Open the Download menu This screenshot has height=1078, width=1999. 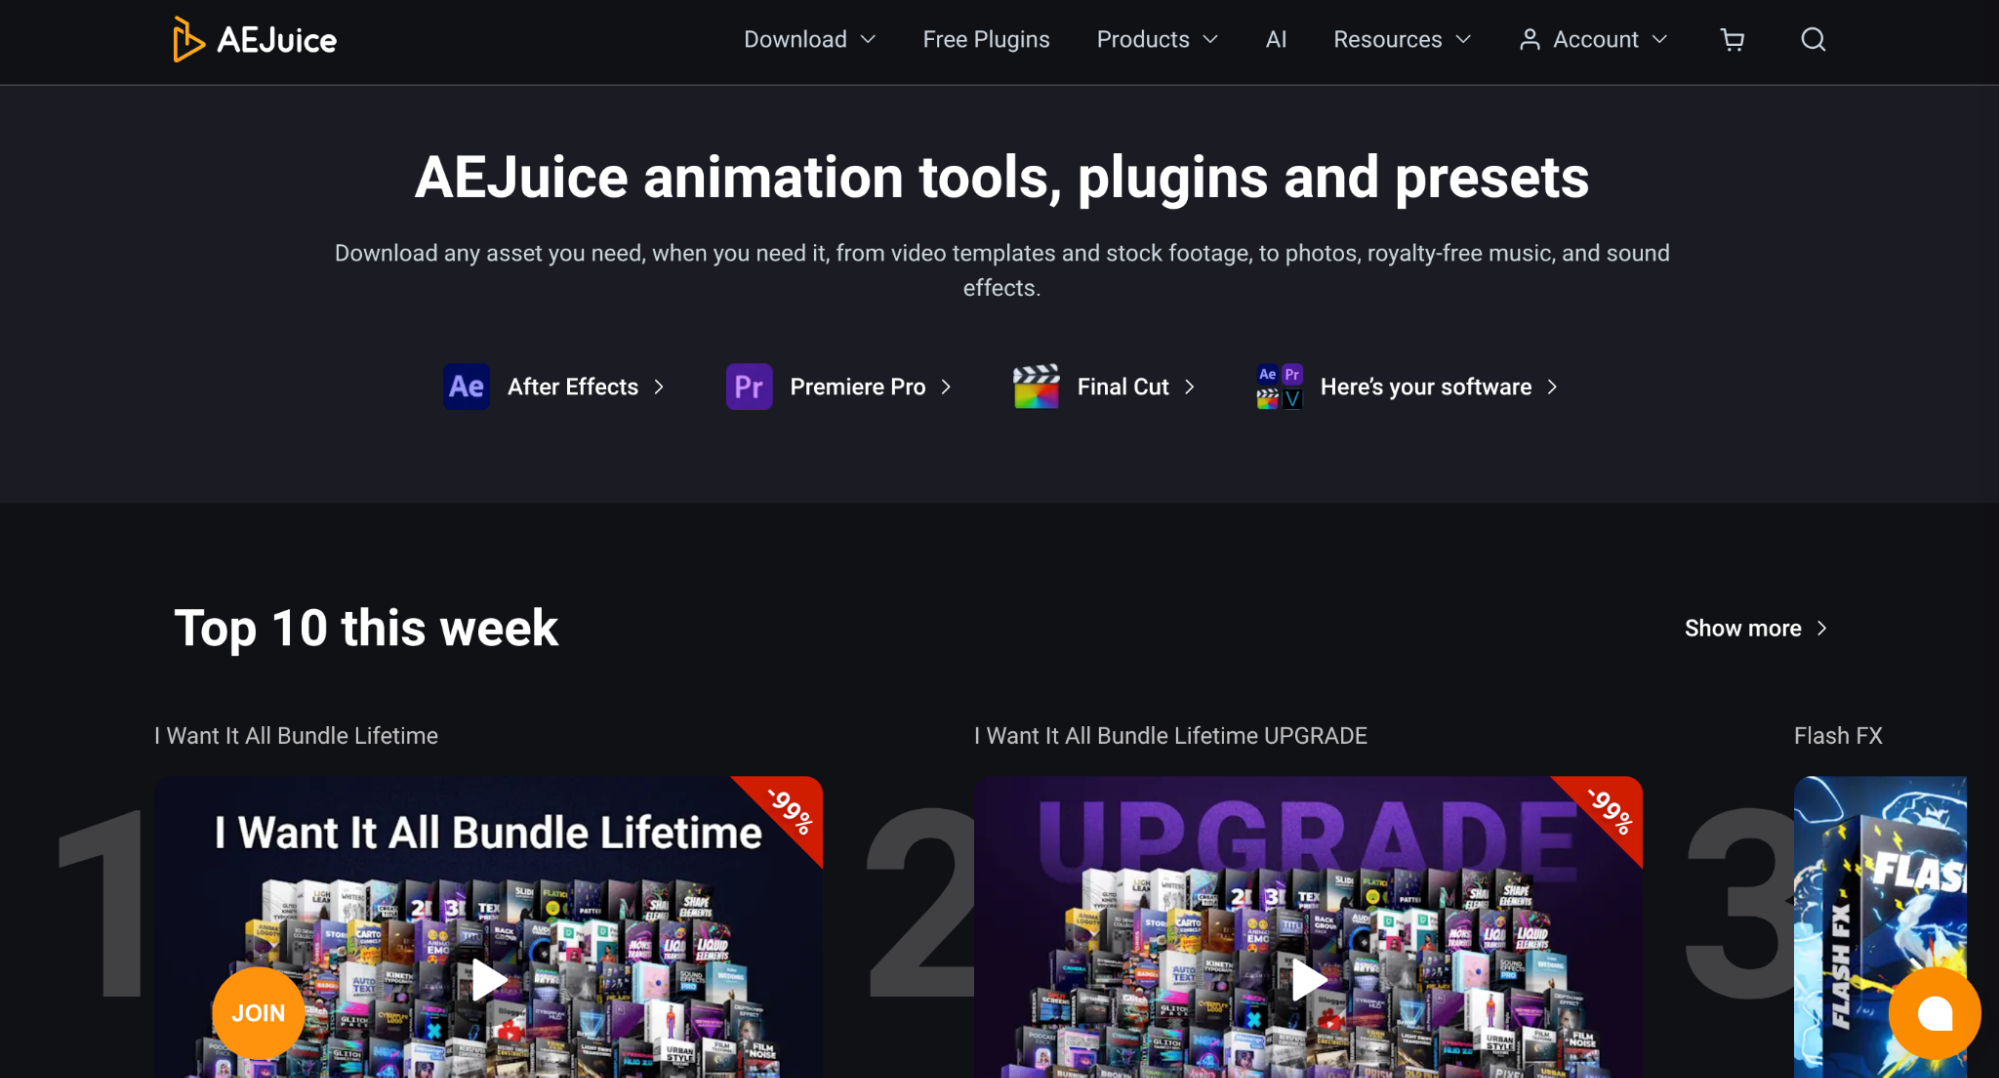tap(810, 39)
